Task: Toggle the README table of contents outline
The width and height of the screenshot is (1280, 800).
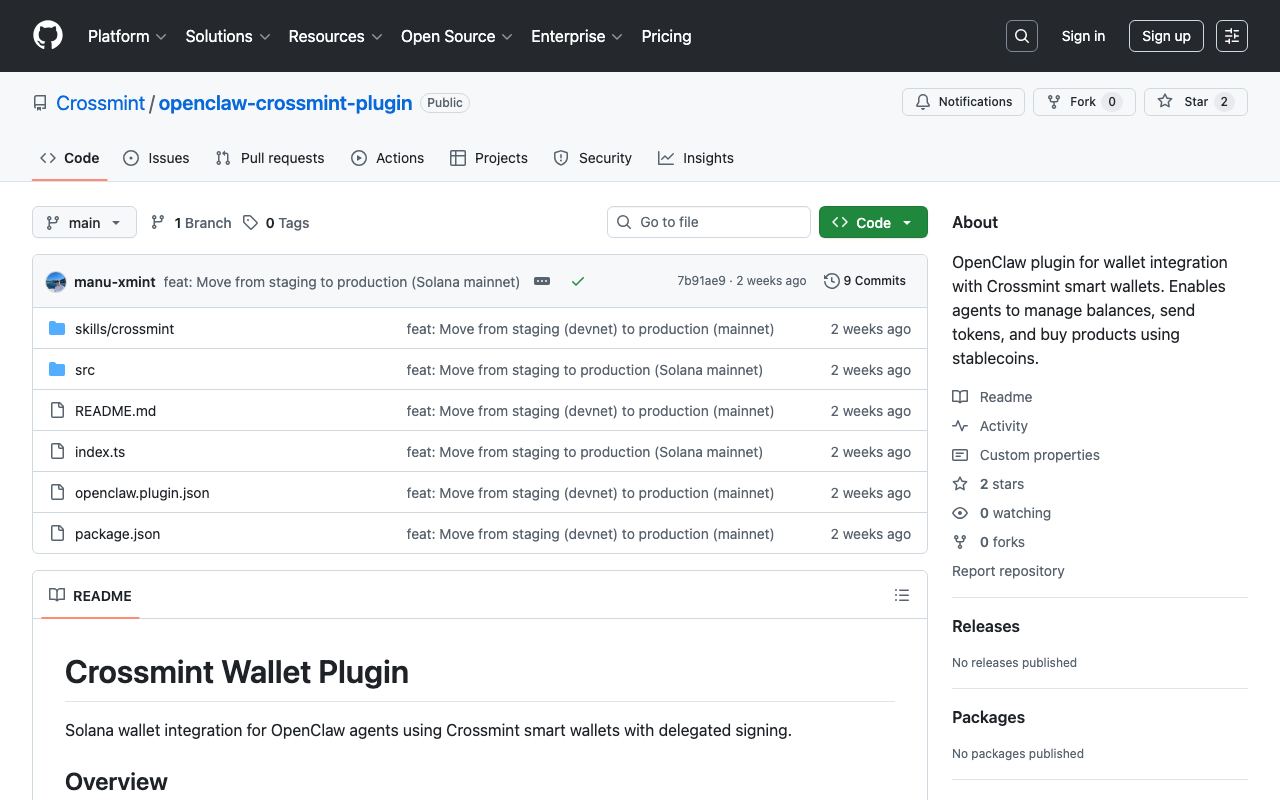Action: point(902,594)
